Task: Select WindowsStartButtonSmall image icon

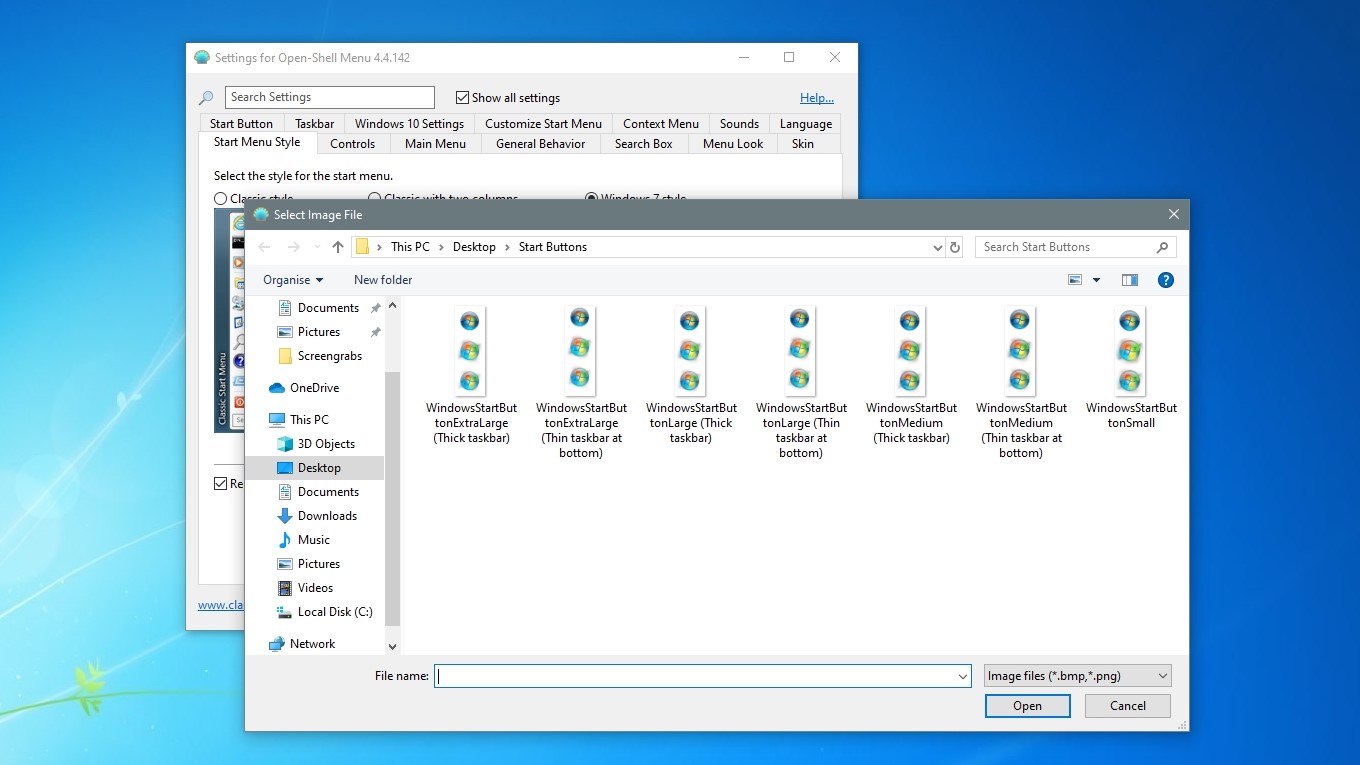Action: click(1130, 351)
